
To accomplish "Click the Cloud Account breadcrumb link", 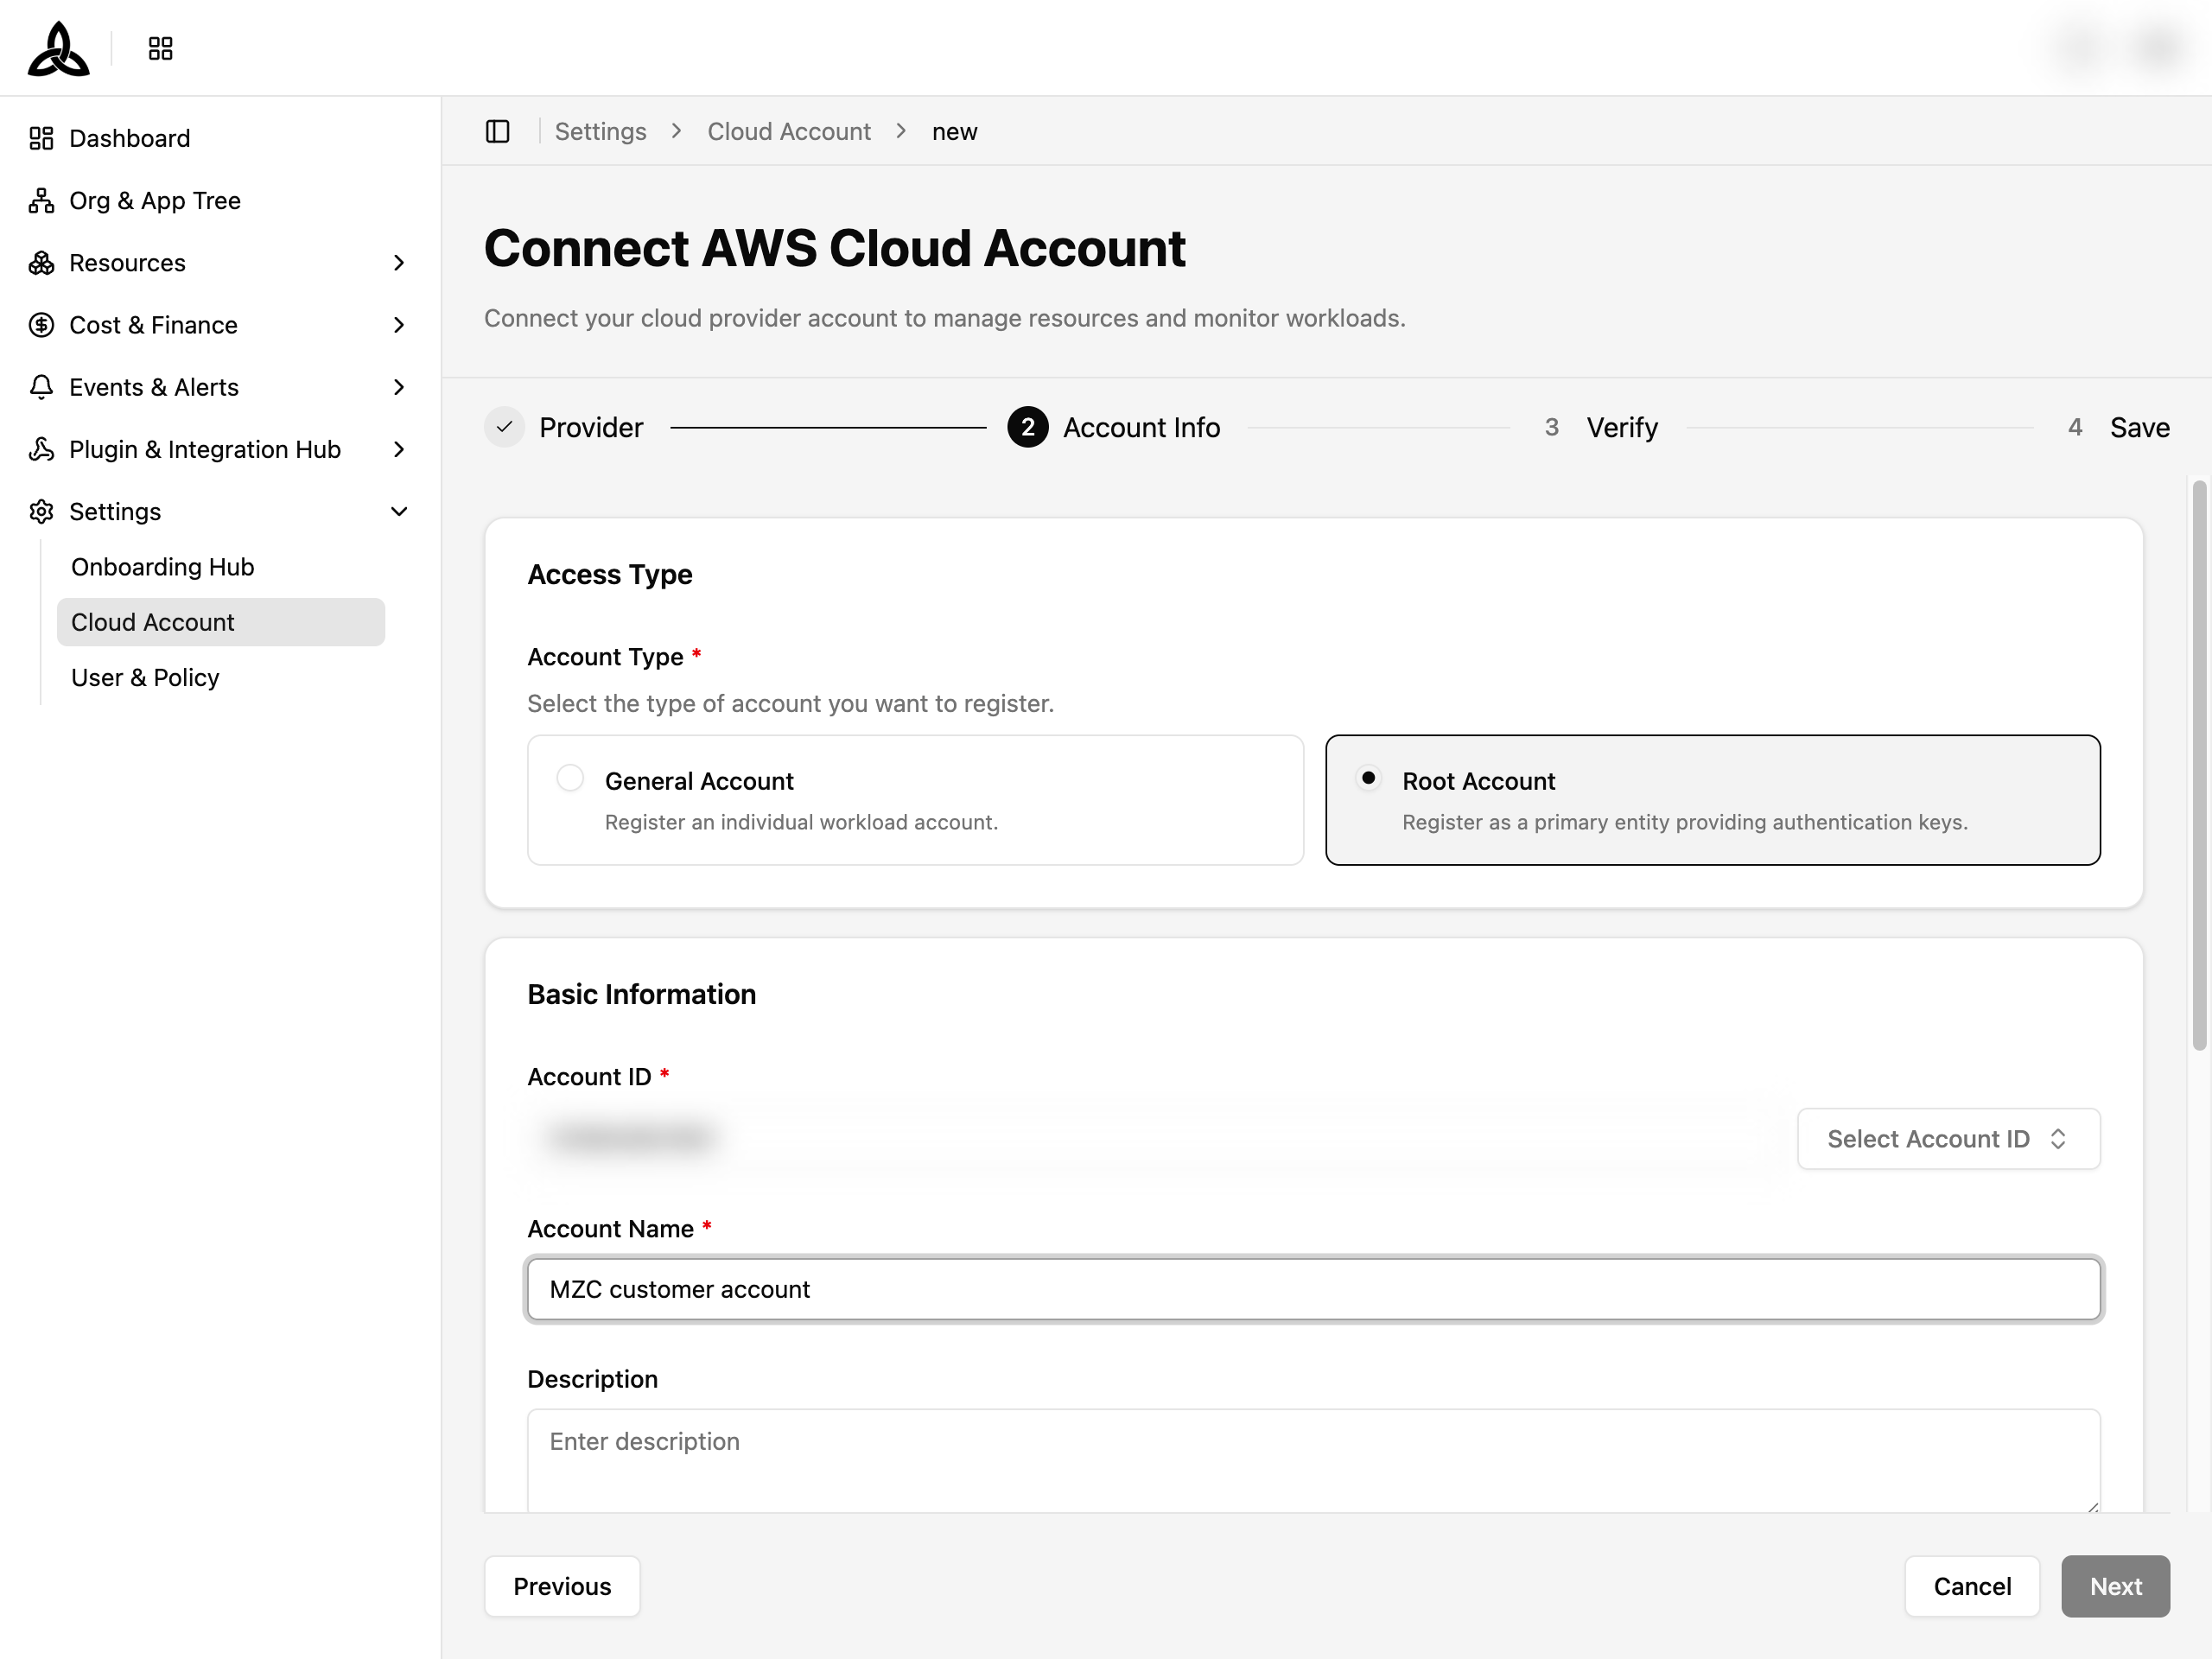I will point(789,131).
